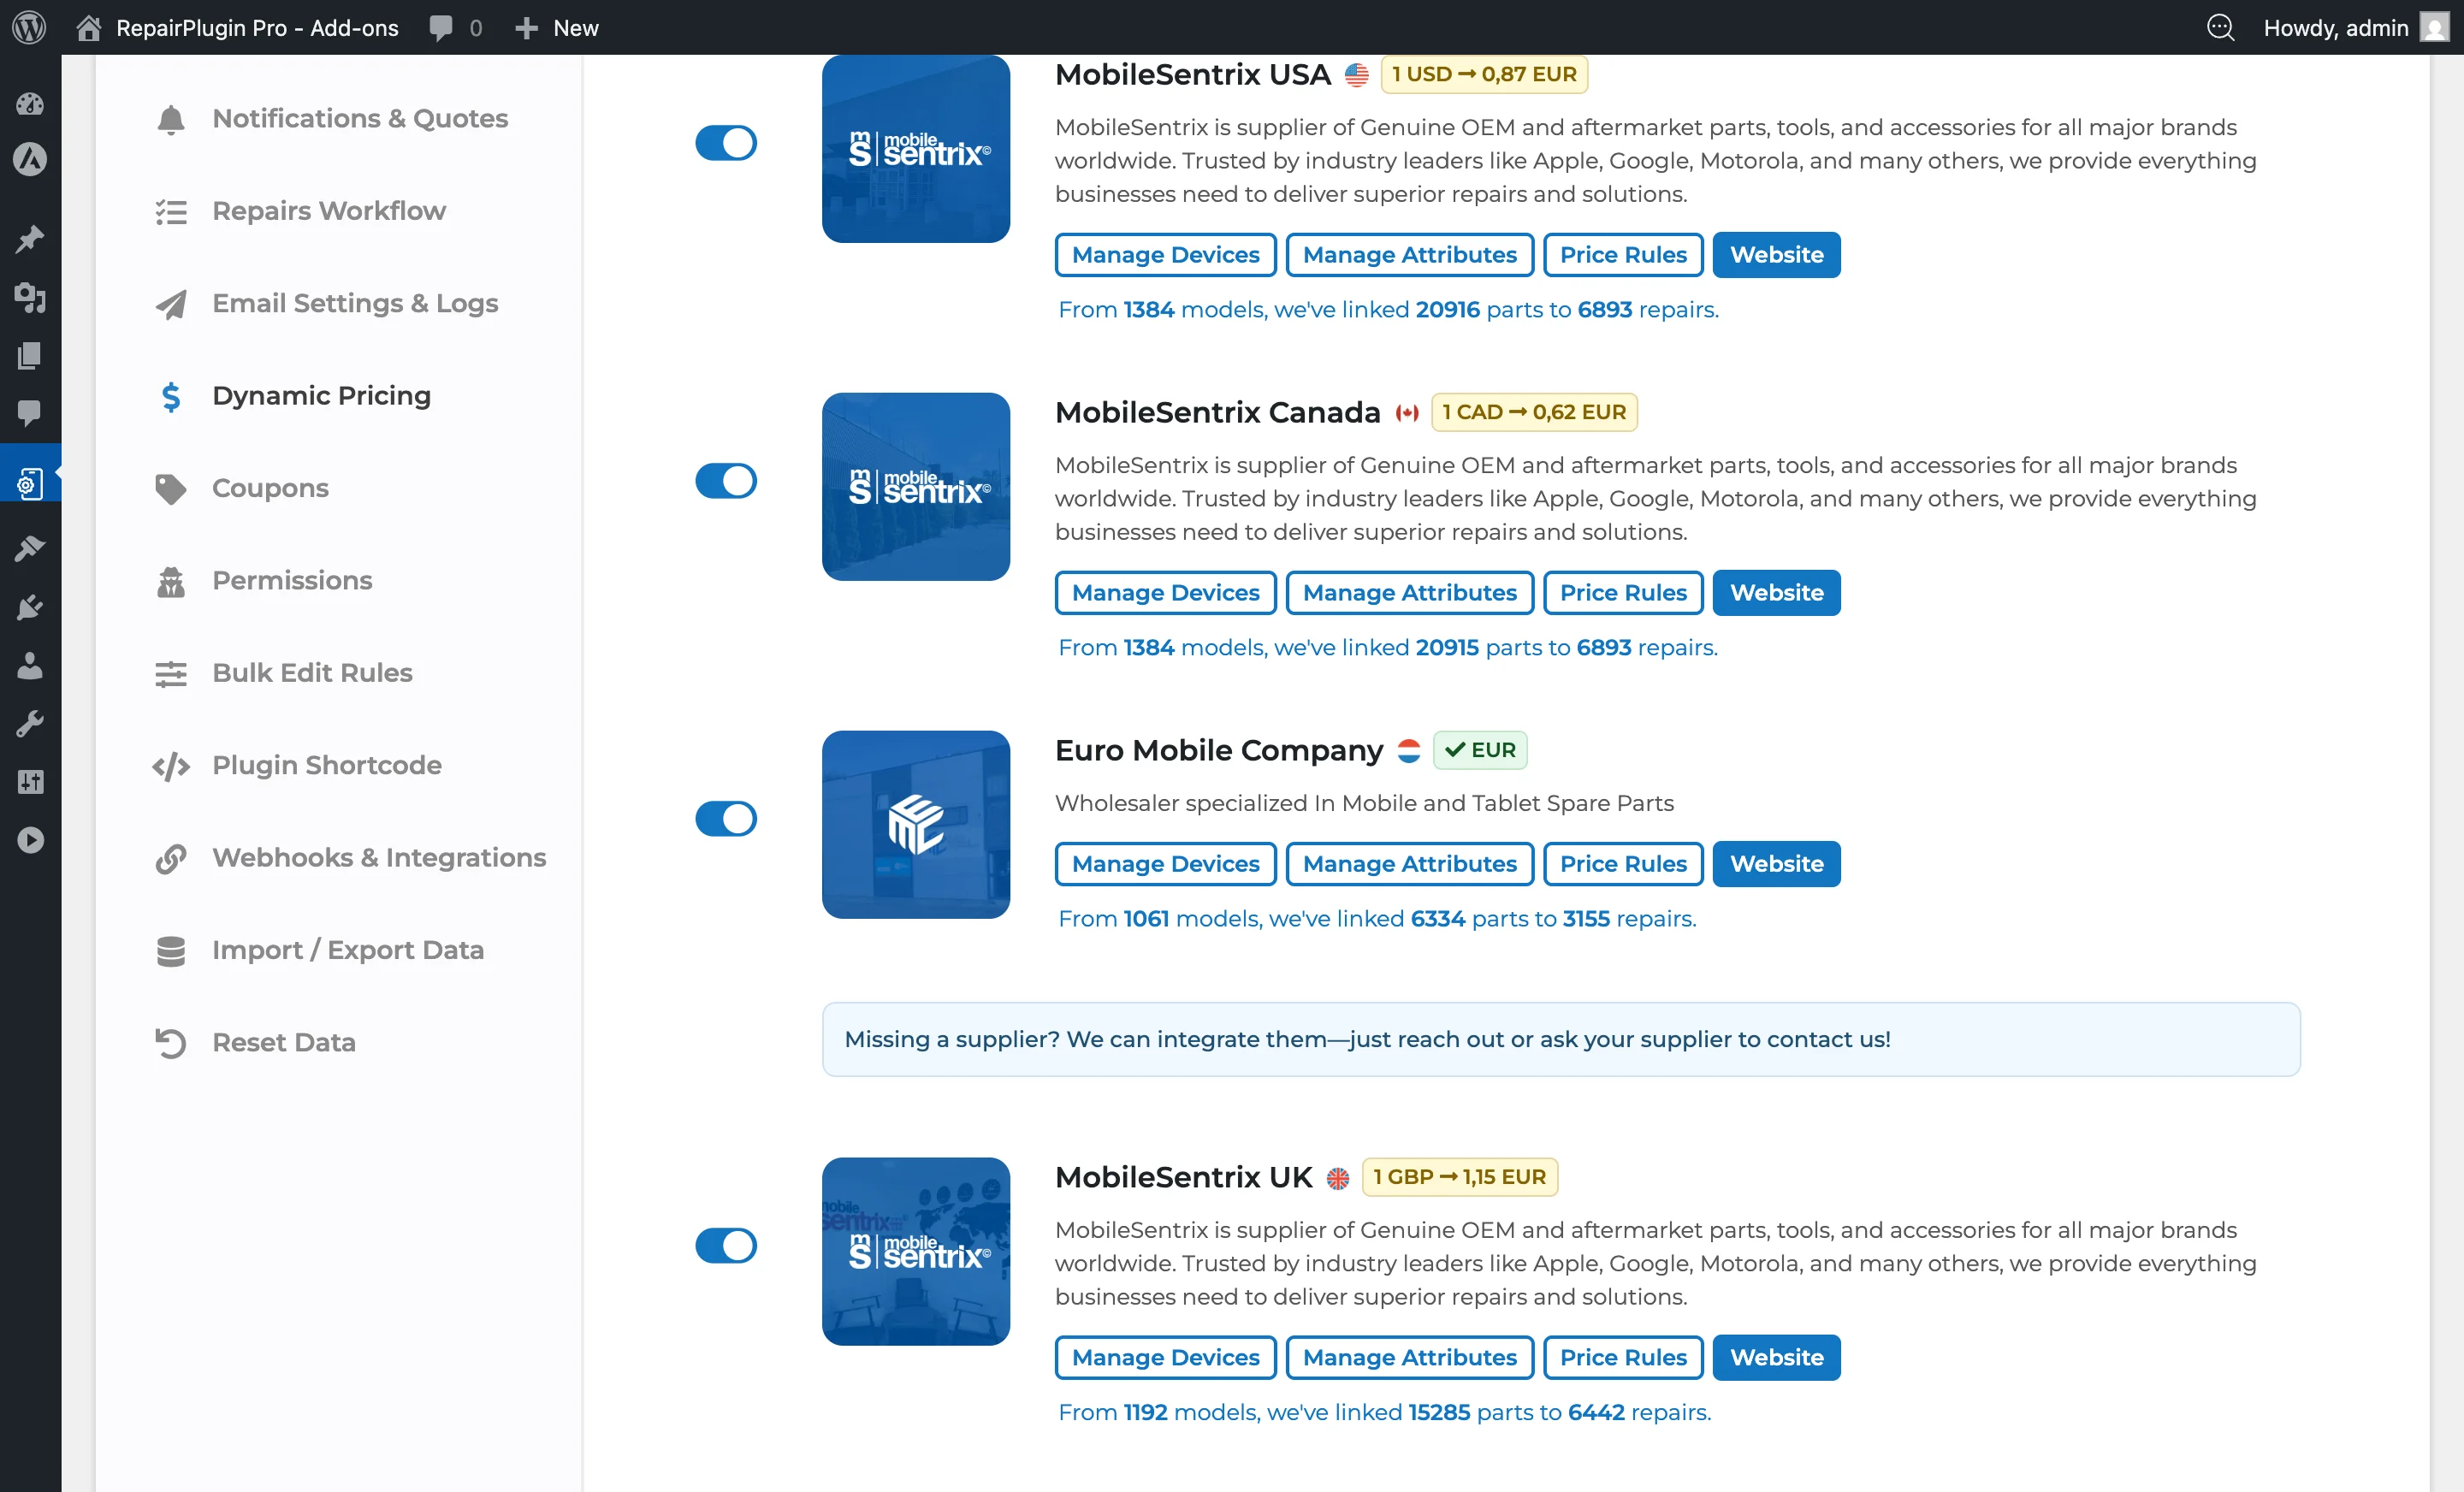This screenshot has height=1492, width=2464.
Task: Toggle the MobileSentrix UK supplier switch
Action: [x=726, y=1246]
